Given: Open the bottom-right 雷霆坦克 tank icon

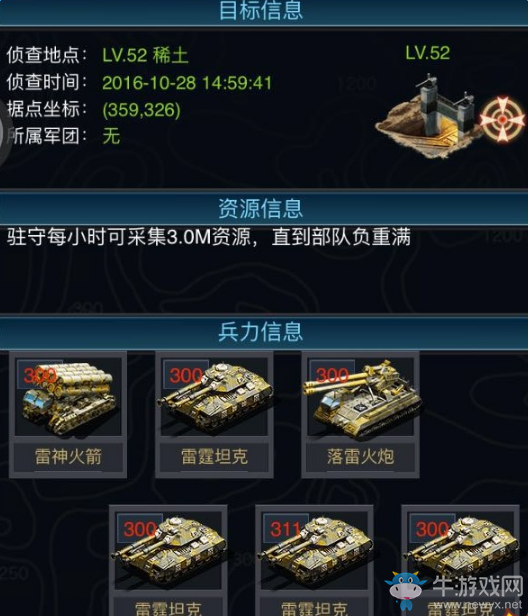Looking at the screenshot, I should (460, 561).
